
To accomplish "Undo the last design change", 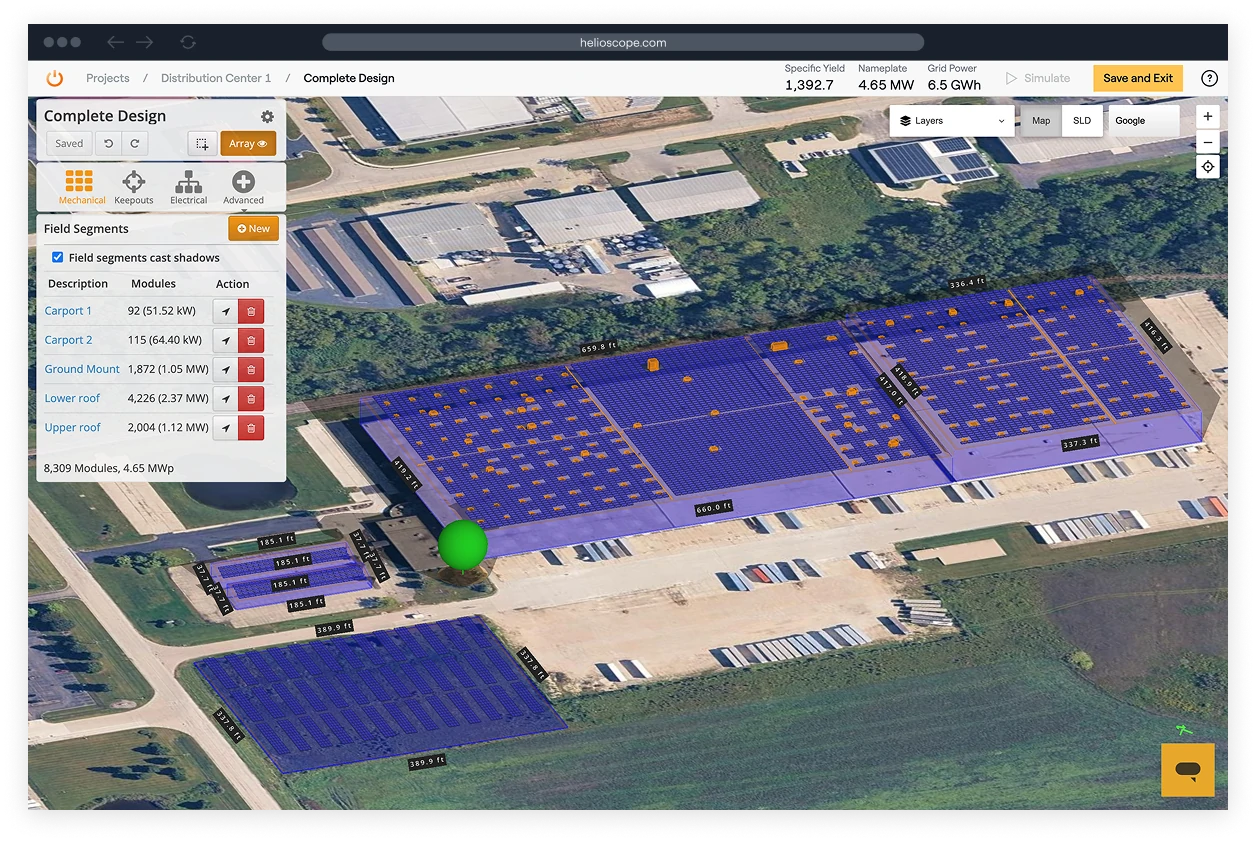I will tap(110, 143).
